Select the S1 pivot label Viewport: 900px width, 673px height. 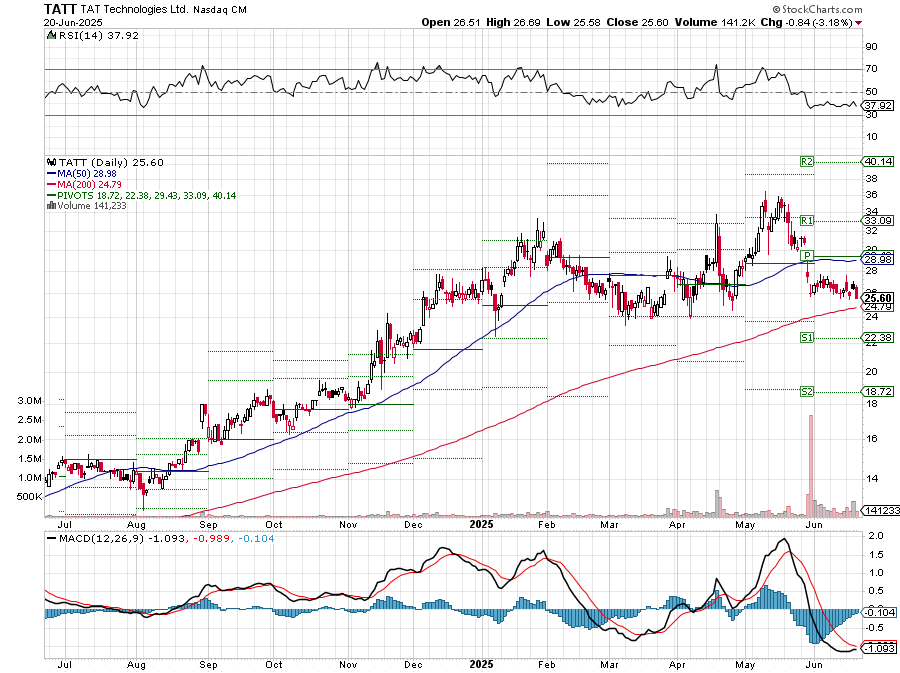point(806,337)
